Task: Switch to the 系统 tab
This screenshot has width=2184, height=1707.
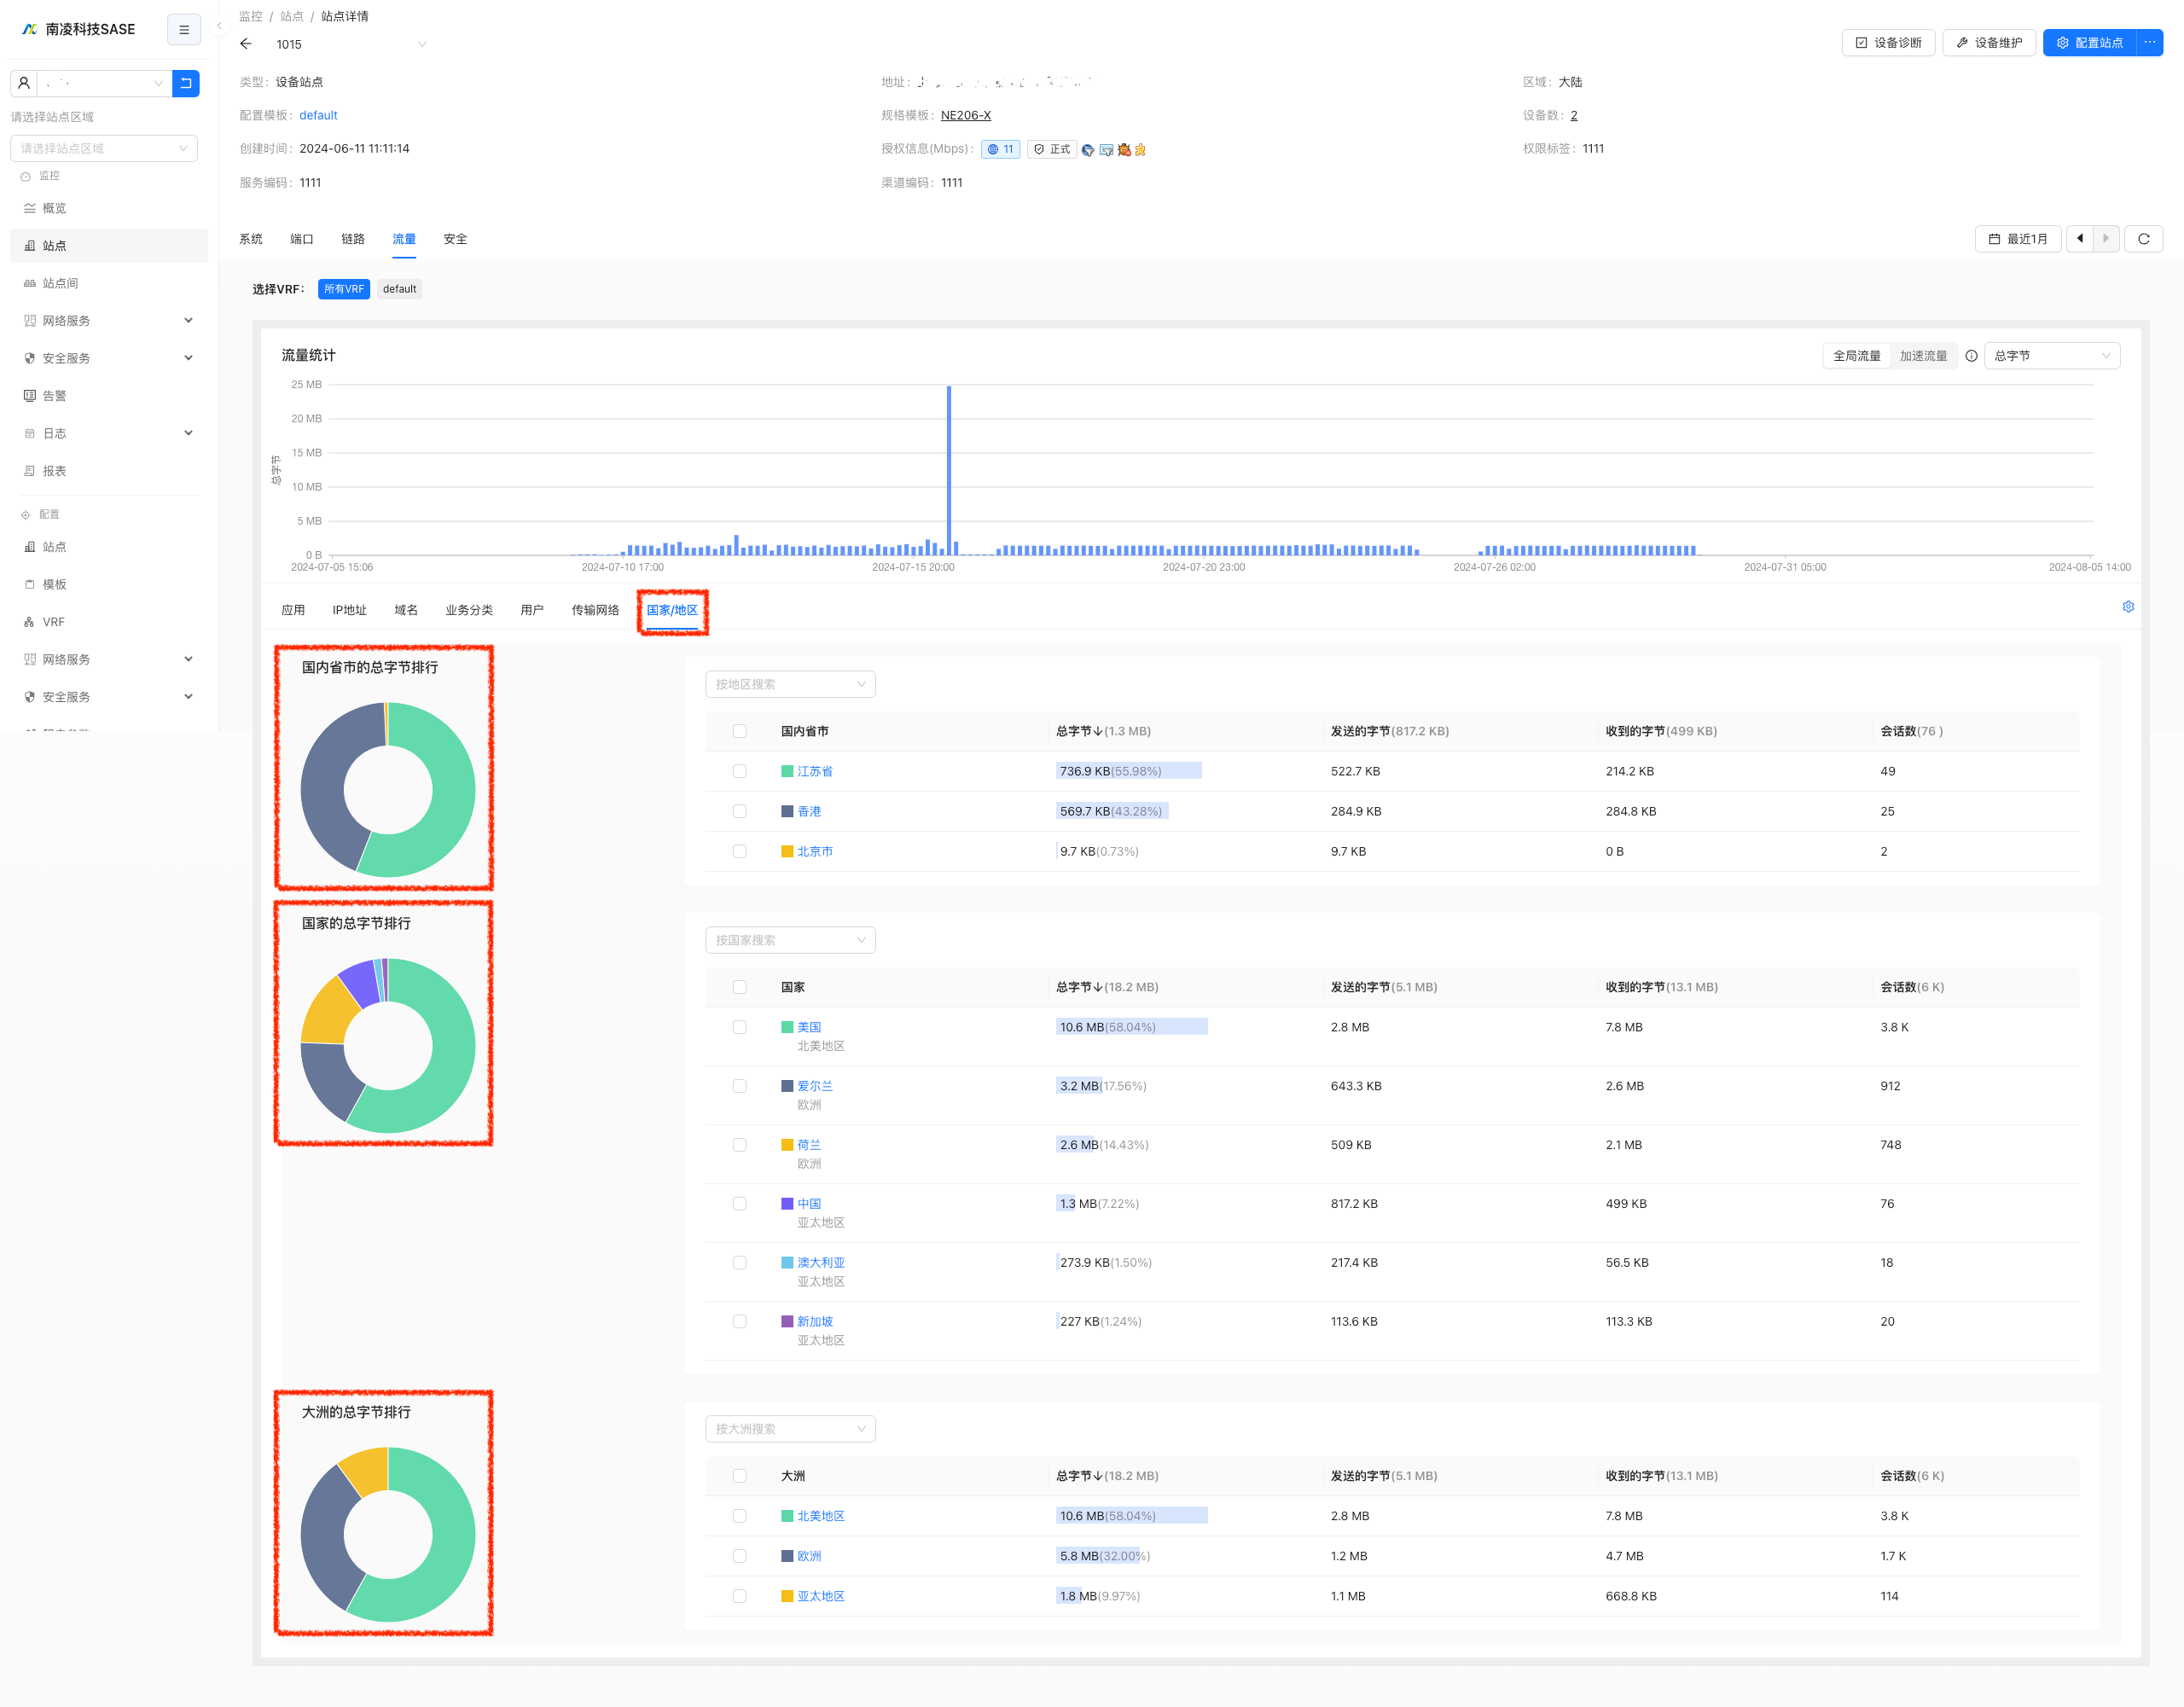Action: pyautogui.click(x=251, y=239)
